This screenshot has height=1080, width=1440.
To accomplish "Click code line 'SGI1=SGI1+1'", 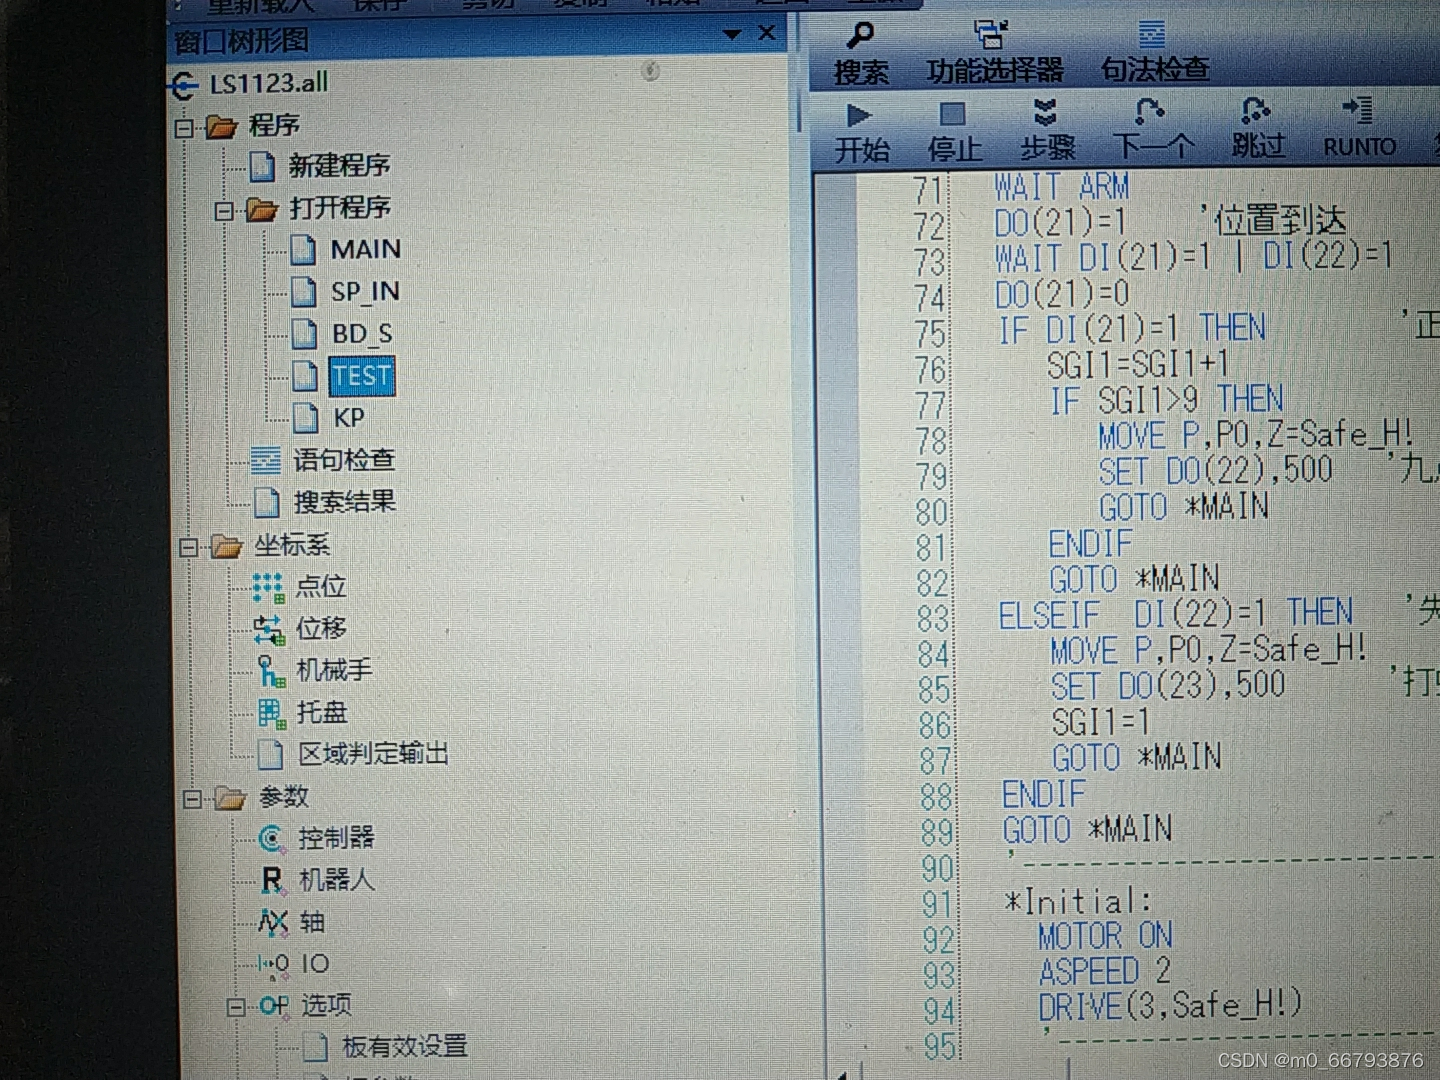I will click(1138, 365).
